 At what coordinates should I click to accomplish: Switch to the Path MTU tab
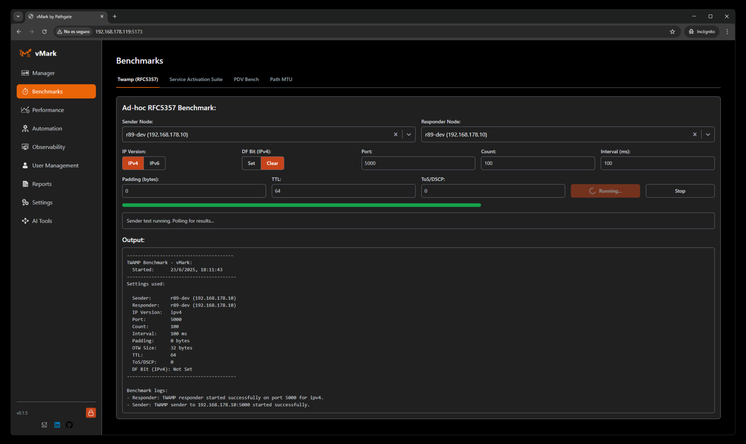pos(281,79)
